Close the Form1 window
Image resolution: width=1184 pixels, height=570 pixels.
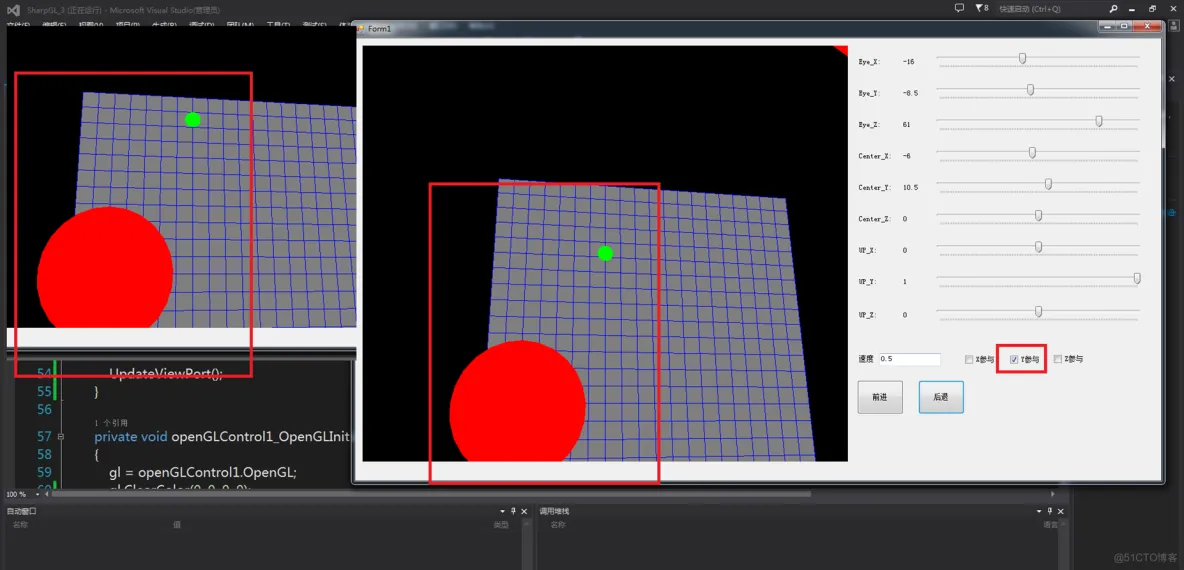coord(1146,27)
